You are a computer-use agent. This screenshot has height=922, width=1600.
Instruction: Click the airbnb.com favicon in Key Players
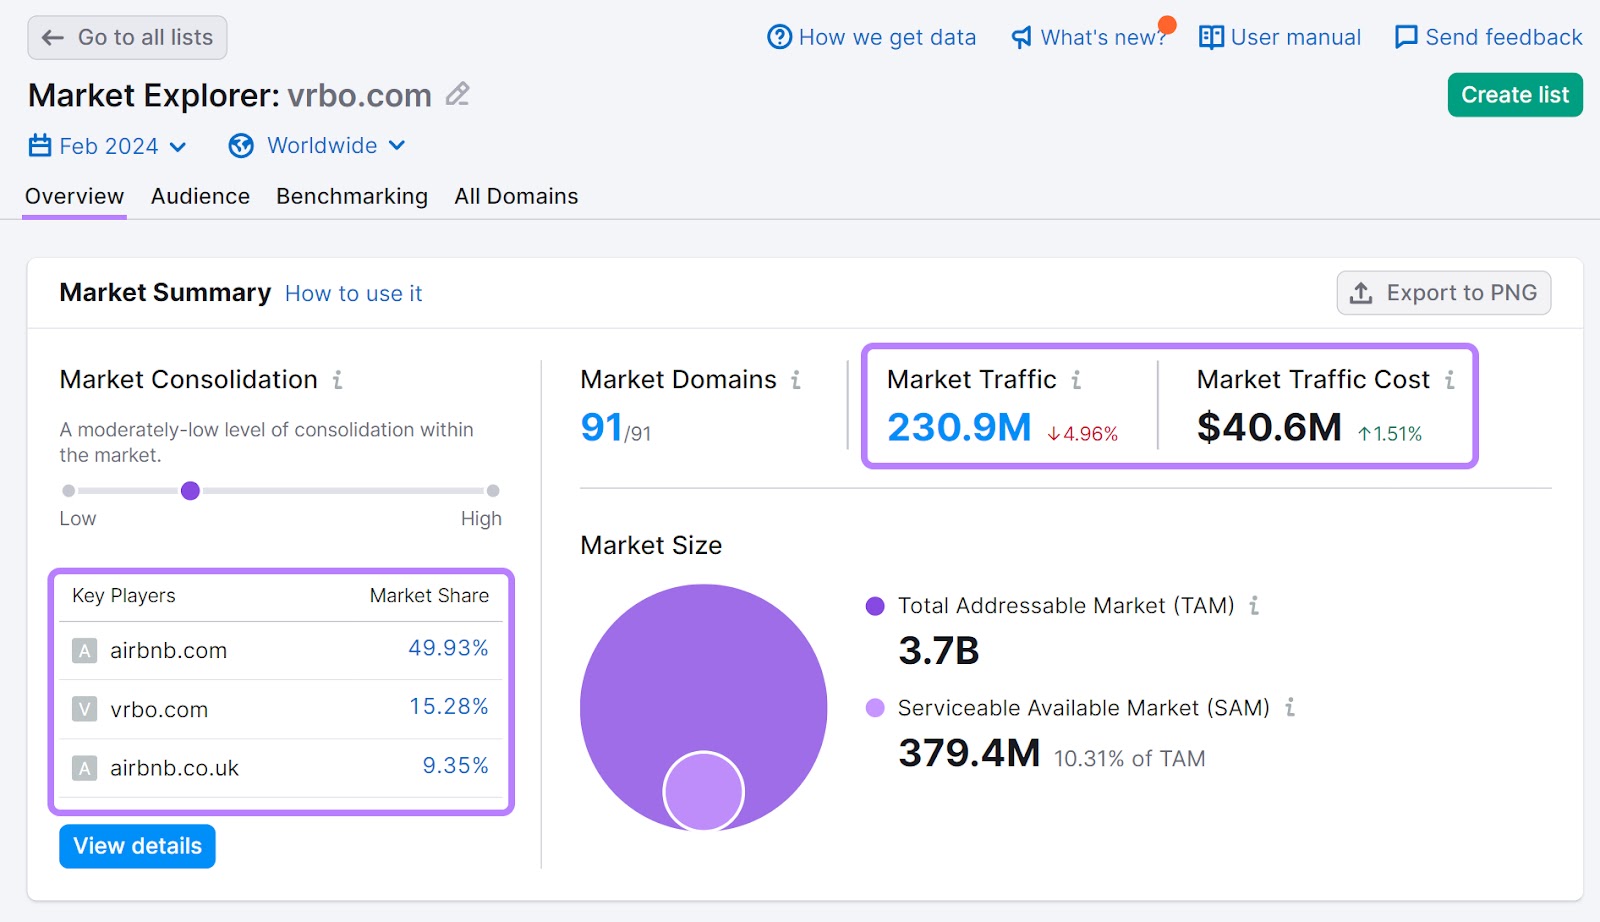85,651
